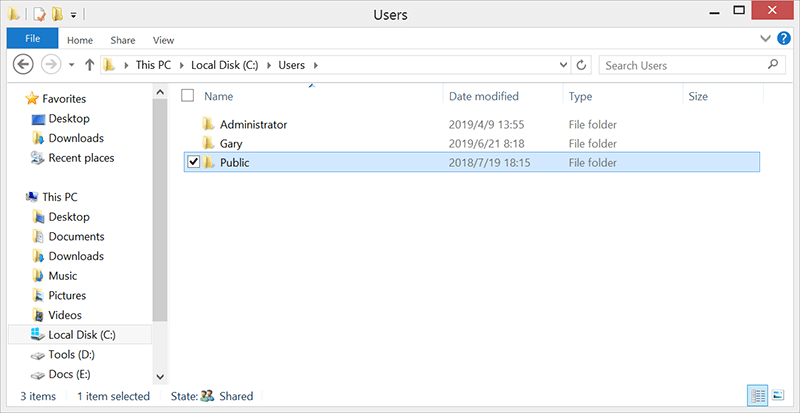The height and width of the screenshot is (413, 800).
Task: Open the recent locations dropdown arrow
Action: (71, 65)
